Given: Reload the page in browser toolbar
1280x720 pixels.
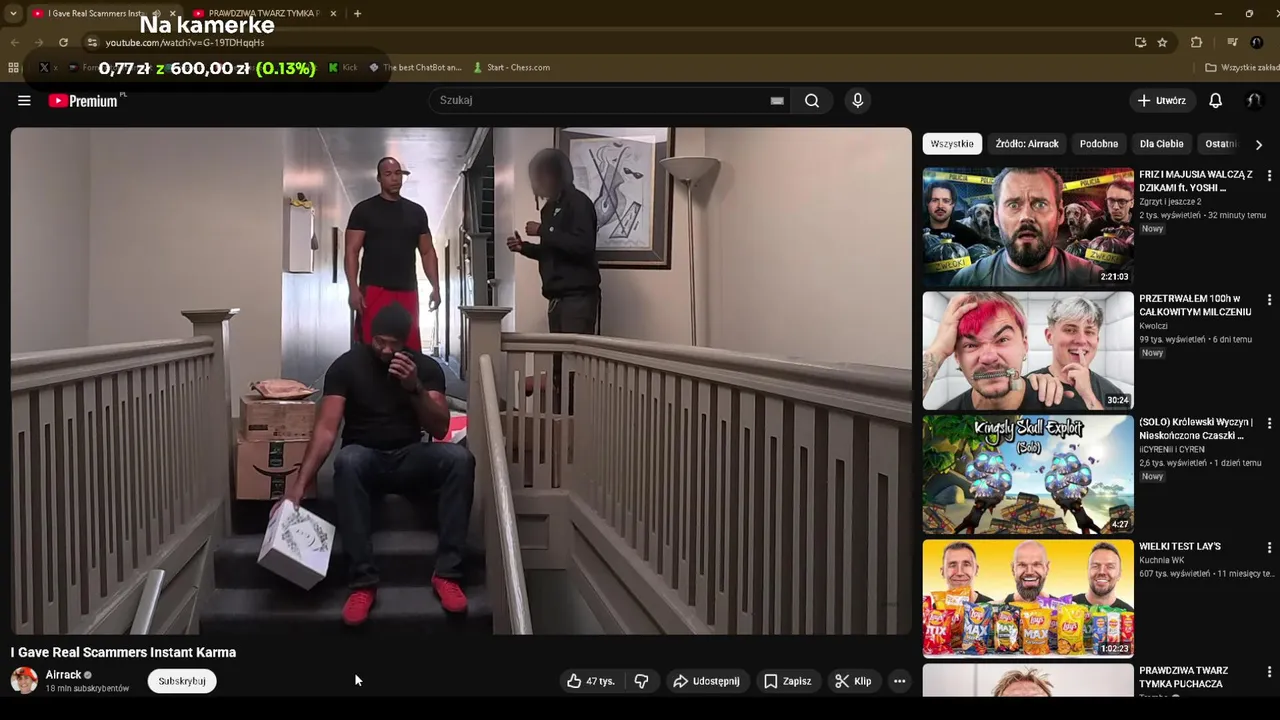Looking at the screenshot, I should click(x=63, y=42).
